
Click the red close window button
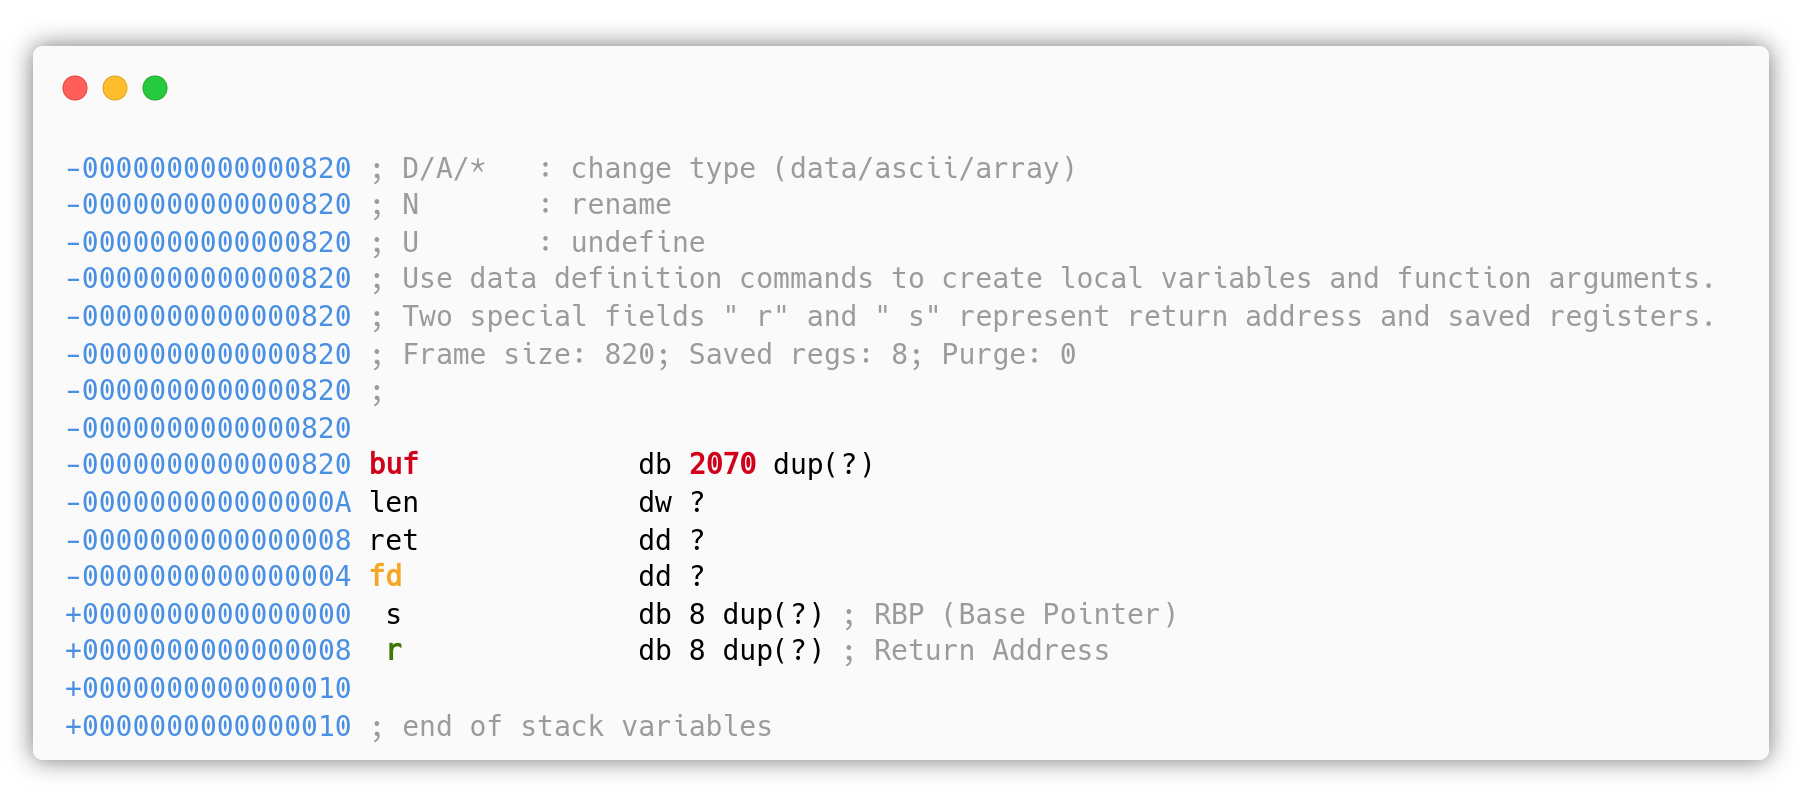coord(75,88)
